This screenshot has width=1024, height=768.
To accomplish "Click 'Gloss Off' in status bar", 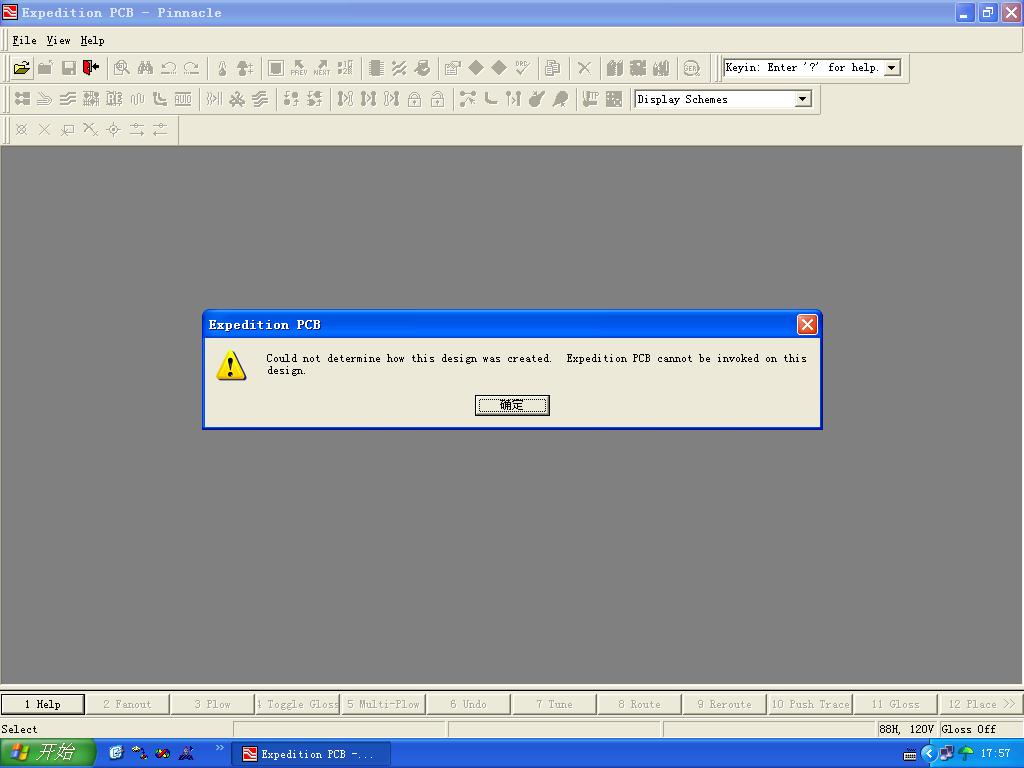I will point(968,729).
